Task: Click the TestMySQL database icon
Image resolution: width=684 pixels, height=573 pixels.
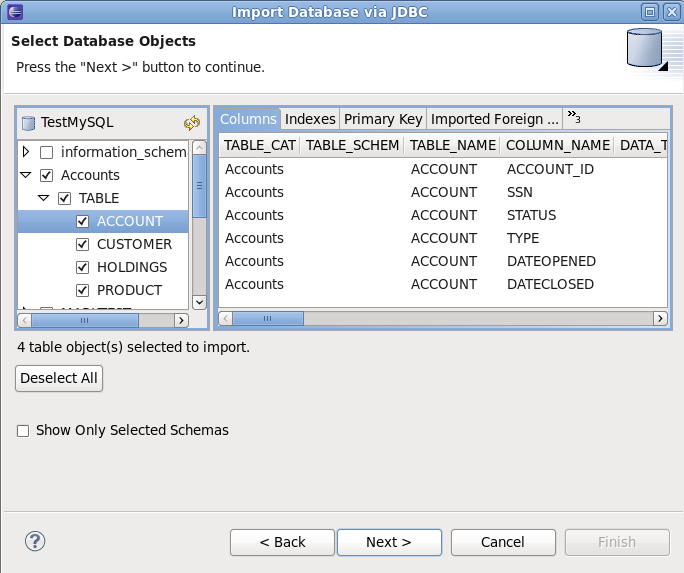Action: pos(28,123)
